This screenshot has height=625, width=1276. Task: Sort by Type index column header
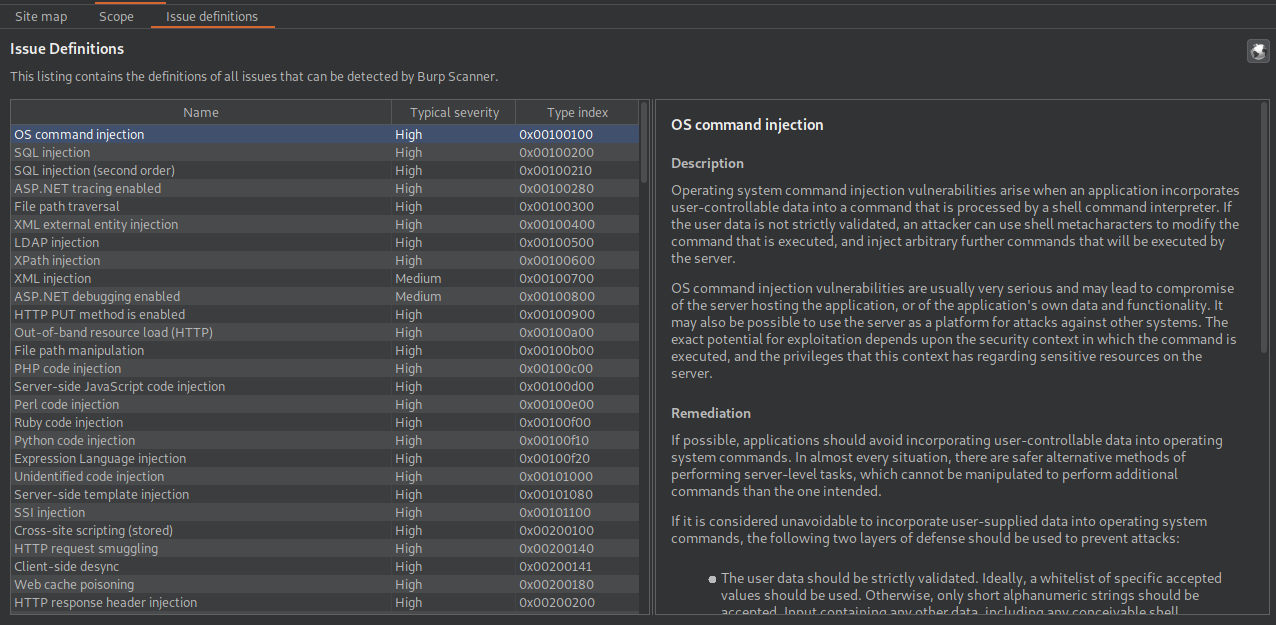tap(577, 112)
